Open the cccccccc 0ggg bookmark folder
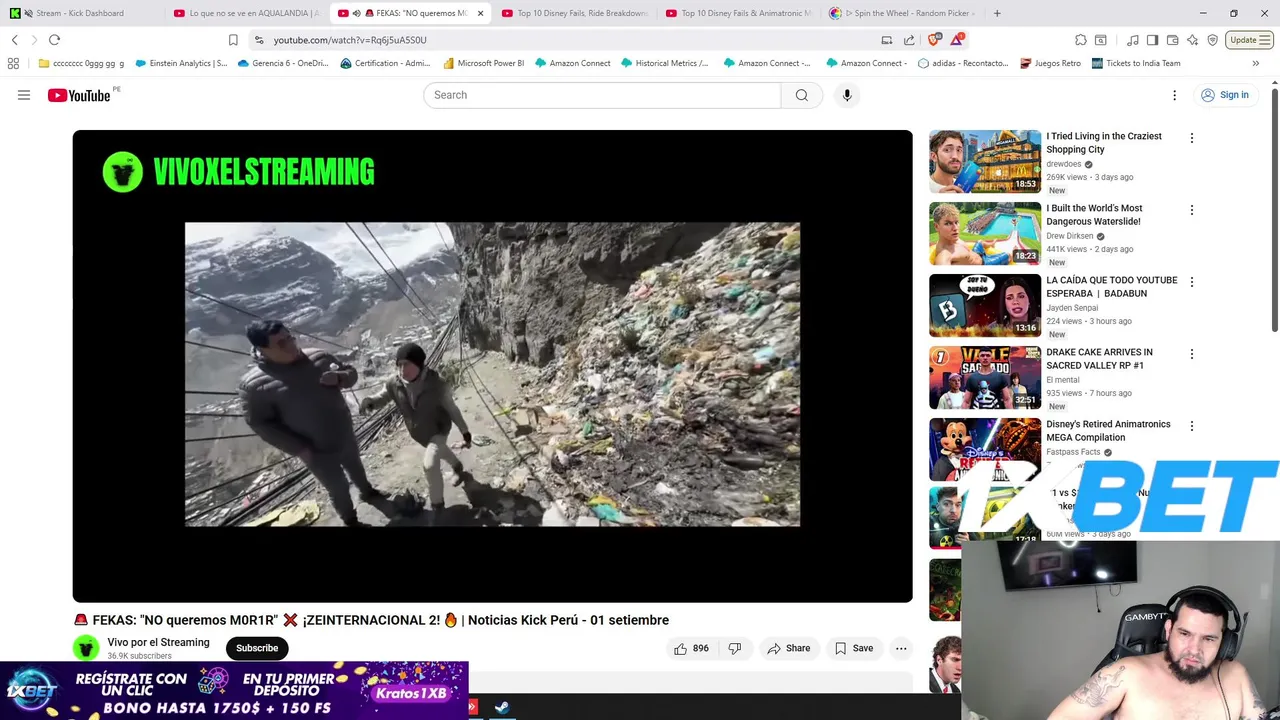 81,63
